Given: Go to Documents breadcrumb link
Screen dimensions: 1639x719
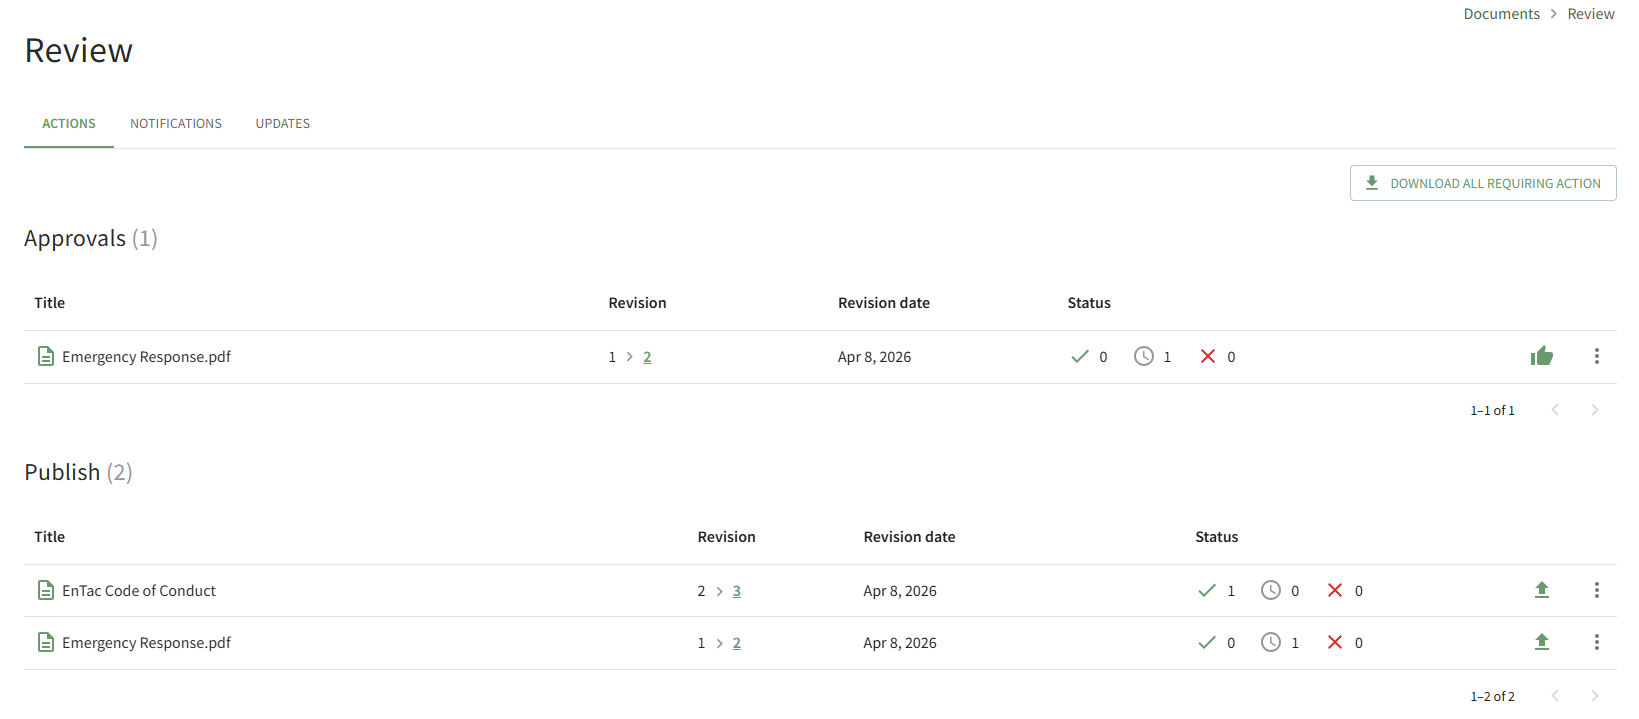Looking at the screenshot, I should (1501, 14).
